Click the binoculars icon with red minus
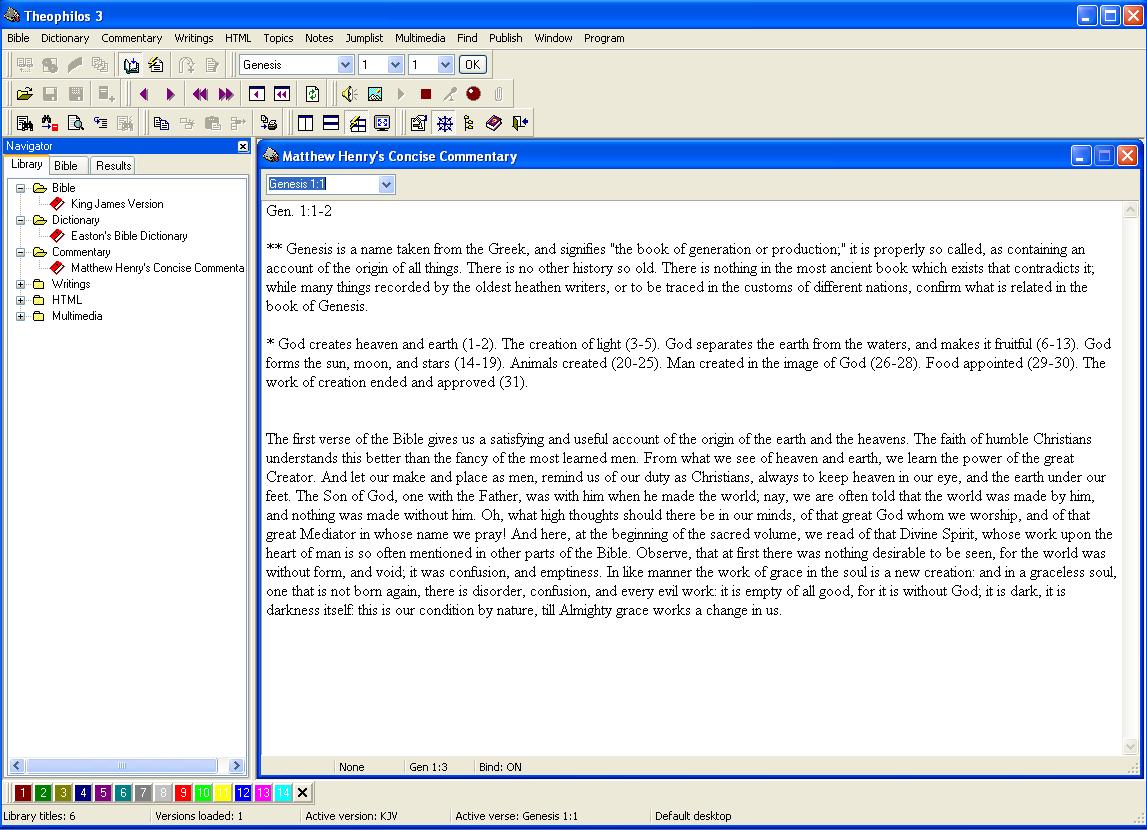The width and height of the screenshot is (1147, 830). 50,123
